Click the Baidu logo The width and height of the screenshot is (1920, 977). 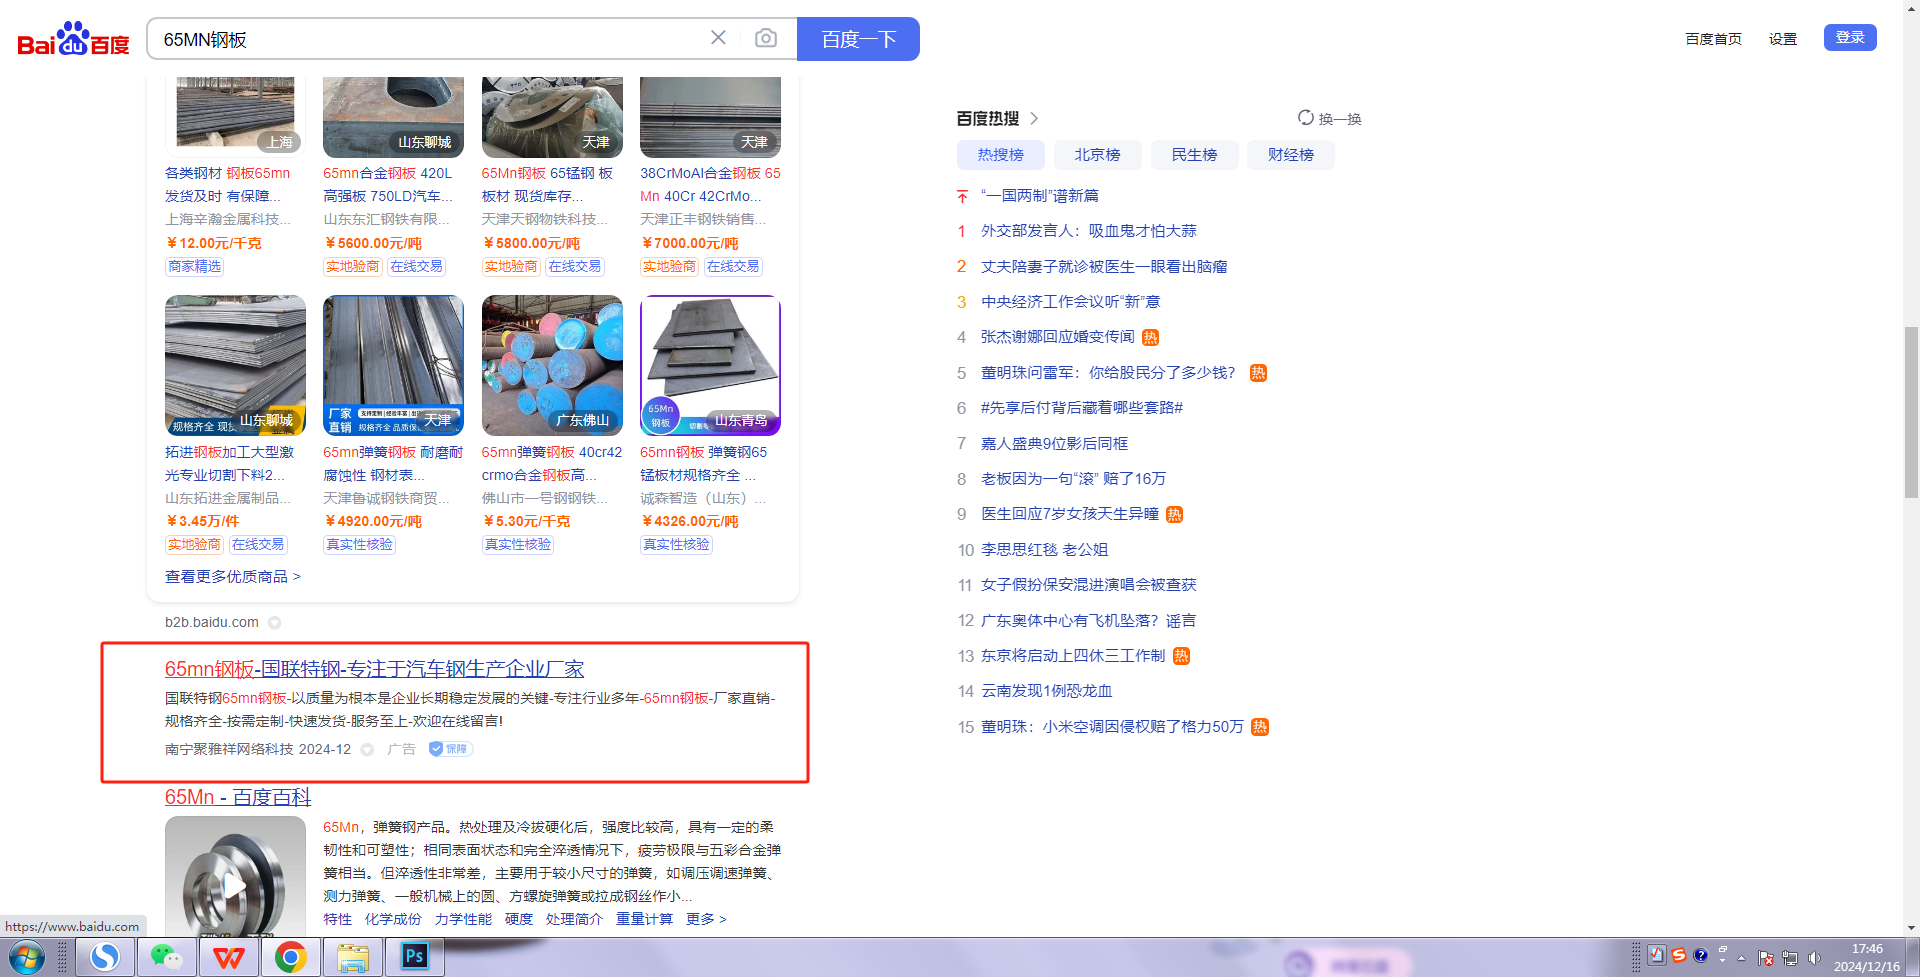[x=73, y=39]
